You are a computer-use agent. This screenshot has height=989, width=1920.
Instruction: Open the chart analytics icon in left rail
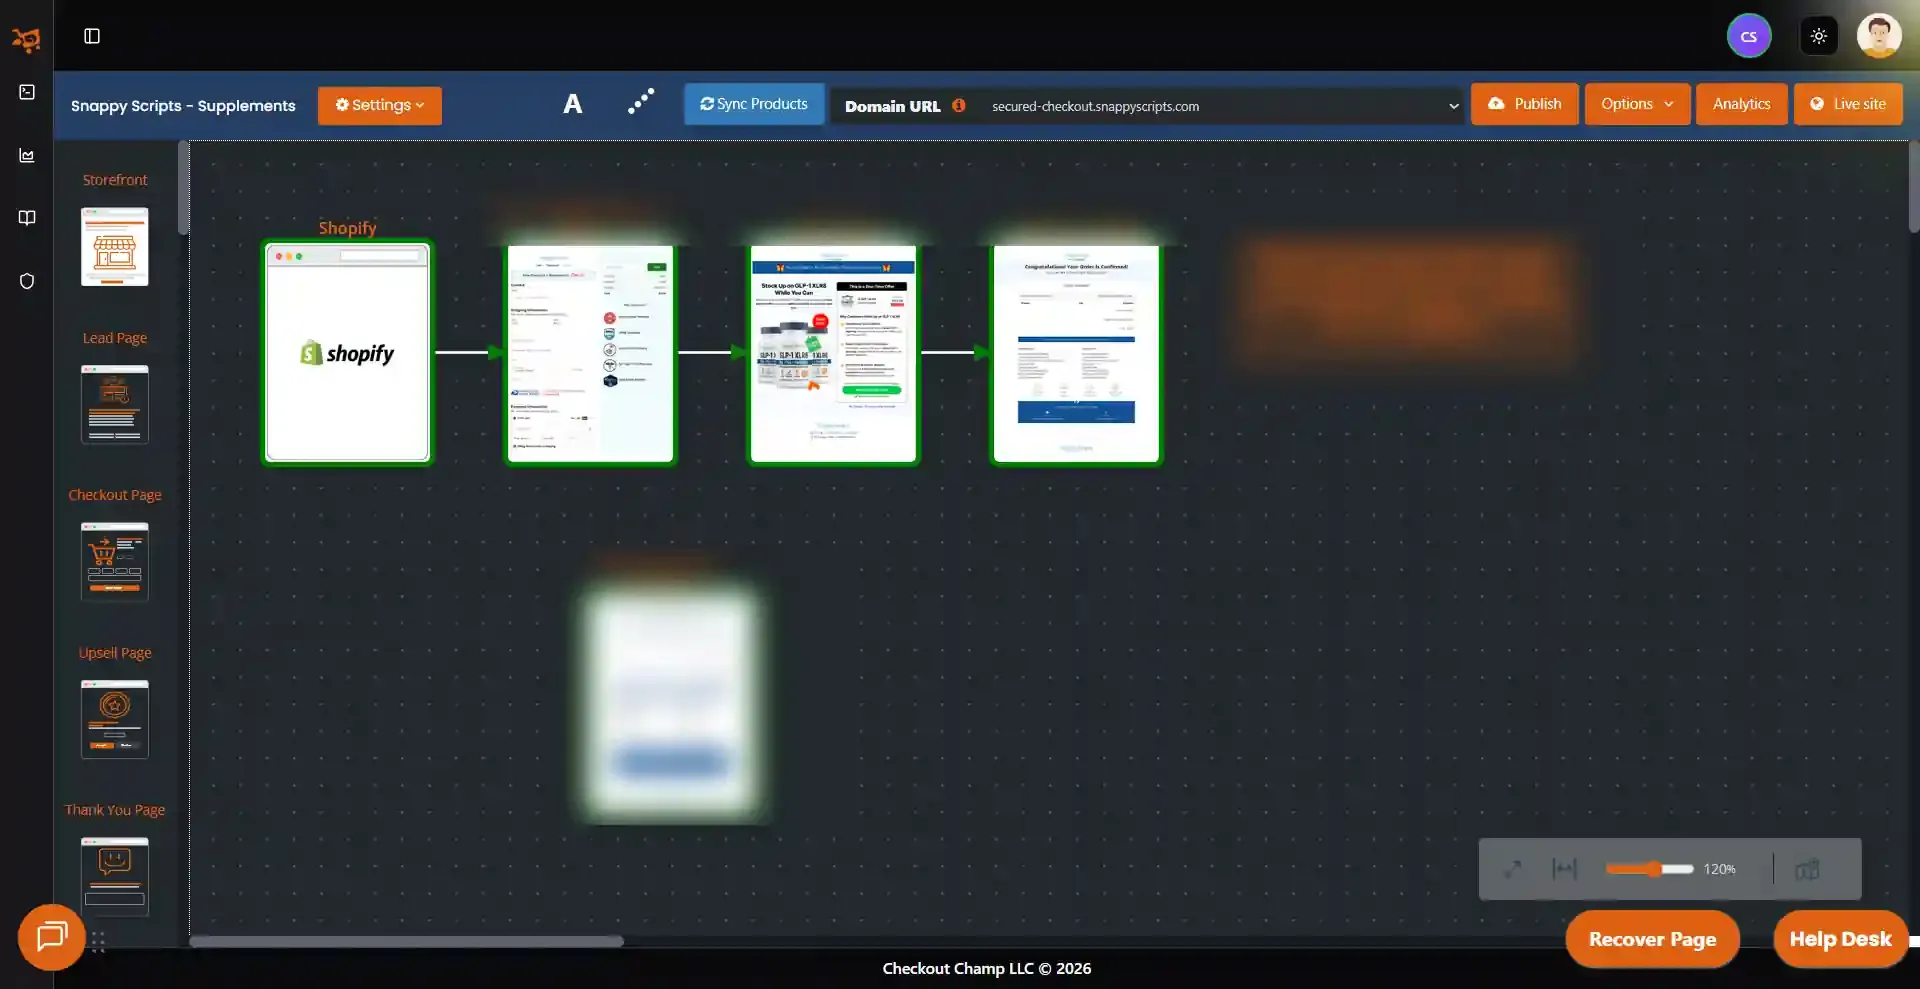[x=27, y=155]
